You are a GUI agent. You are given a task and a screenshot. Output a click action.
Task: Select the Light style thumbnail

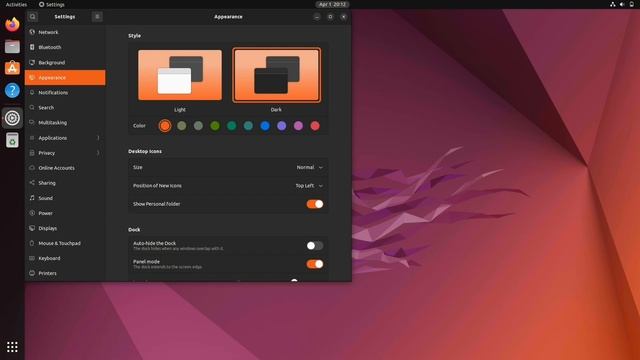[180, 75]
